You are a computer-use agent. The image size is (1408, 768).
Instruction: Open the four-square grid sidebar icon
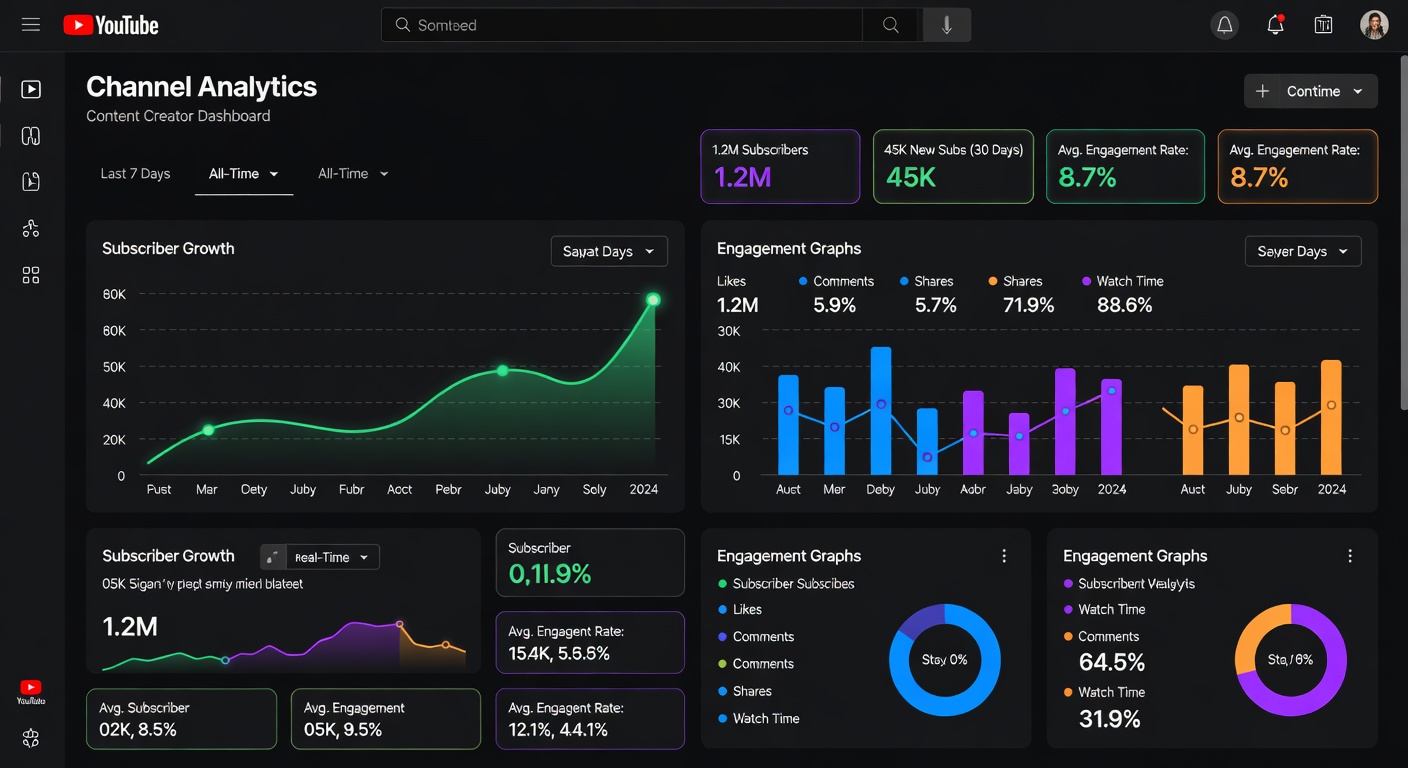click(x=31, y=275)
